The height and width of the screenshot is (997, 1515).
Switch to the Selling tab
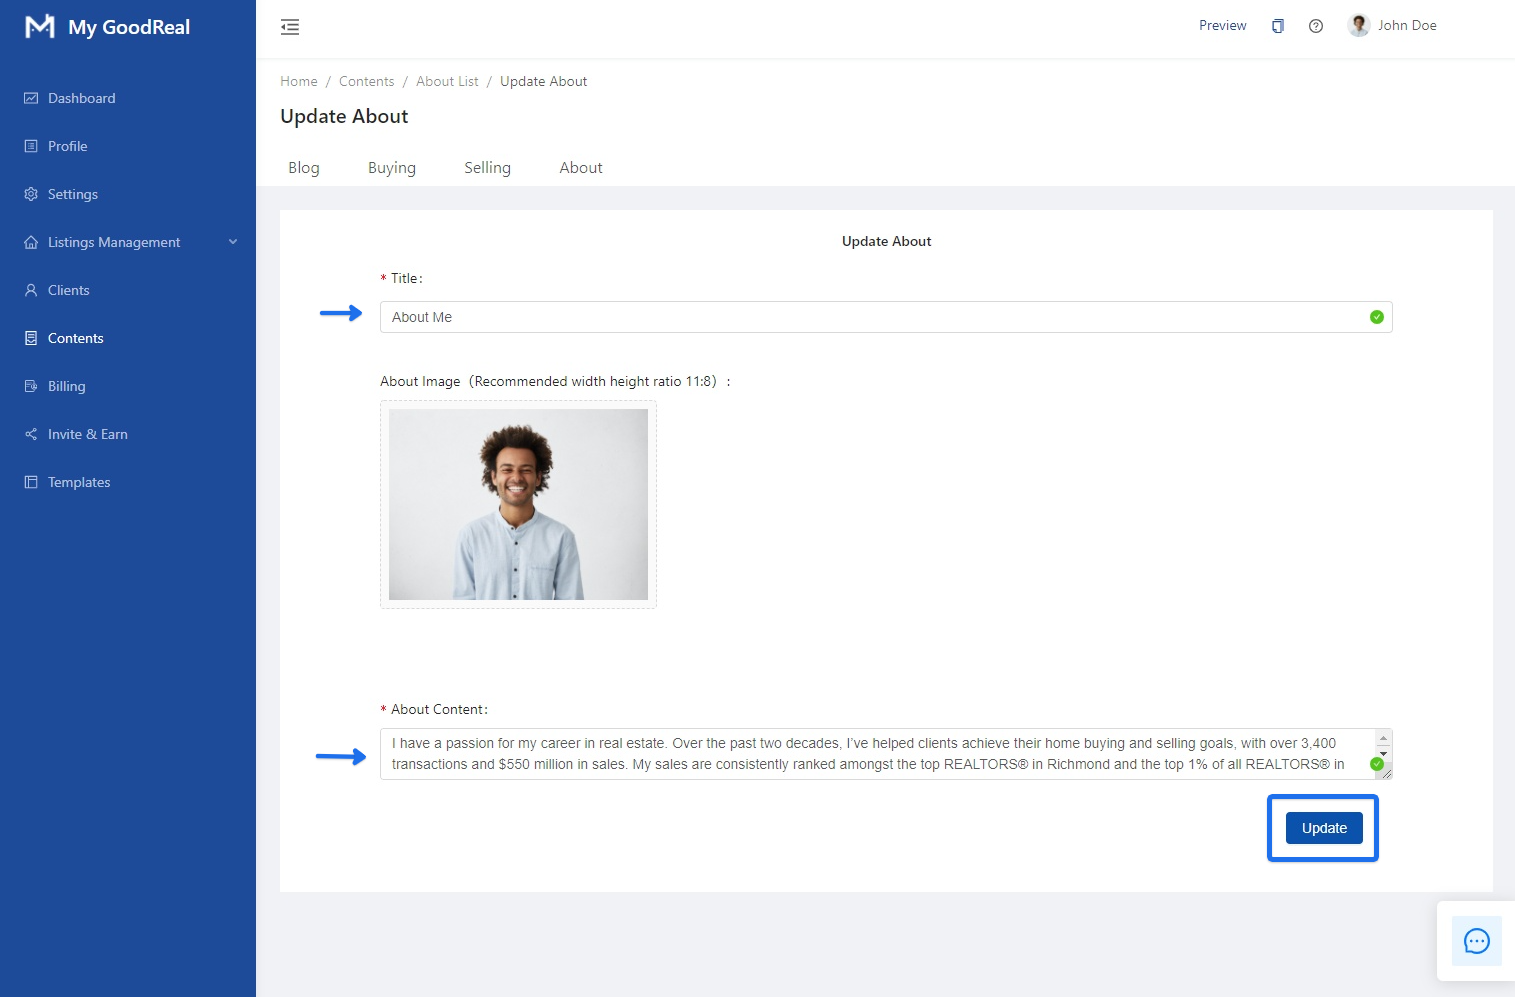[x=487, y=168]
